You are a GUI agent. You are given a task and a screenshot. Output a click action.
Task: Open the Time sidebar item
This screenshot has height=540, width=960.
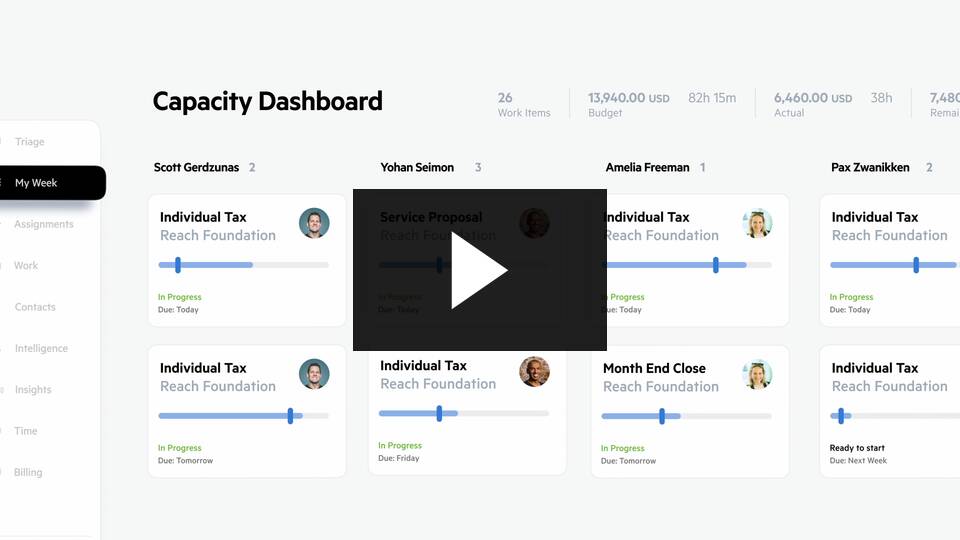26,431
